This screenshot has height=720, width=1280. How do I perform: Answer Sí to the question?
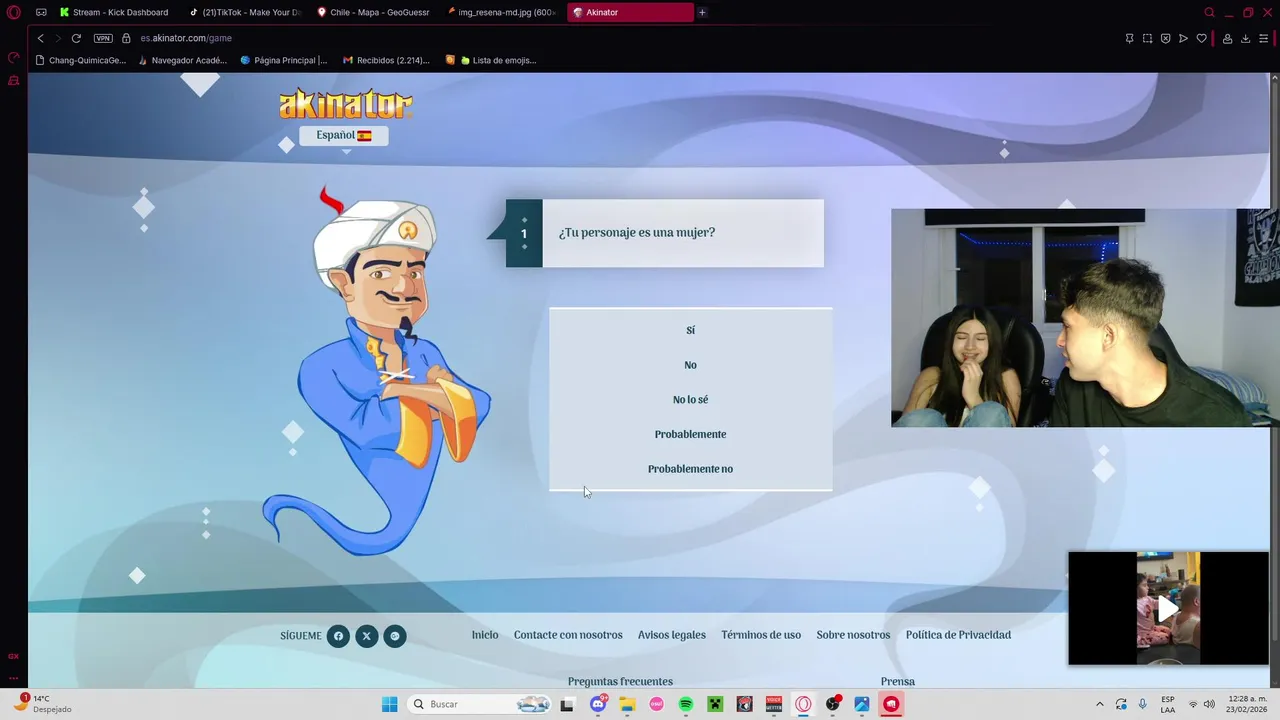tap(690, 330)
